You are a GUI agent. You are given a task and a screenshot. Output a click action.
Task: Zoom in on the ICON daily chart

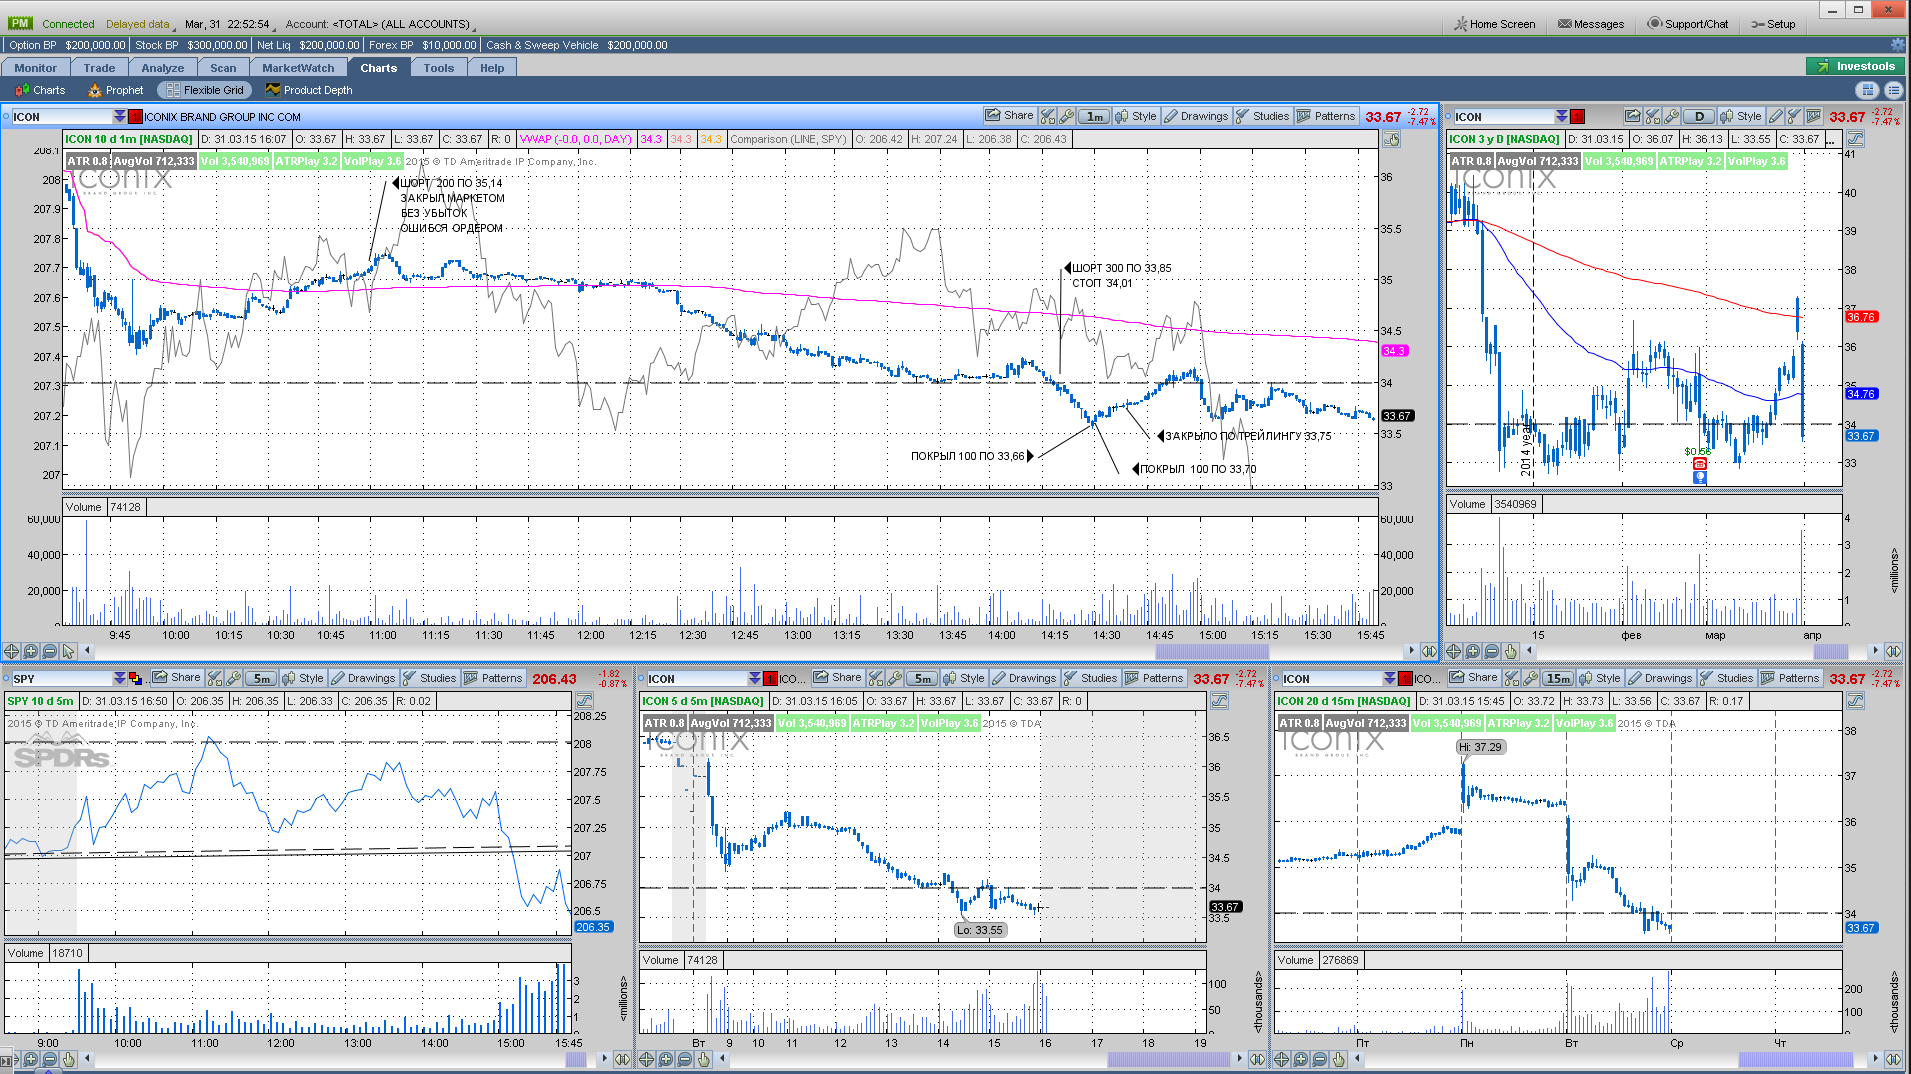coord(1473,651)
